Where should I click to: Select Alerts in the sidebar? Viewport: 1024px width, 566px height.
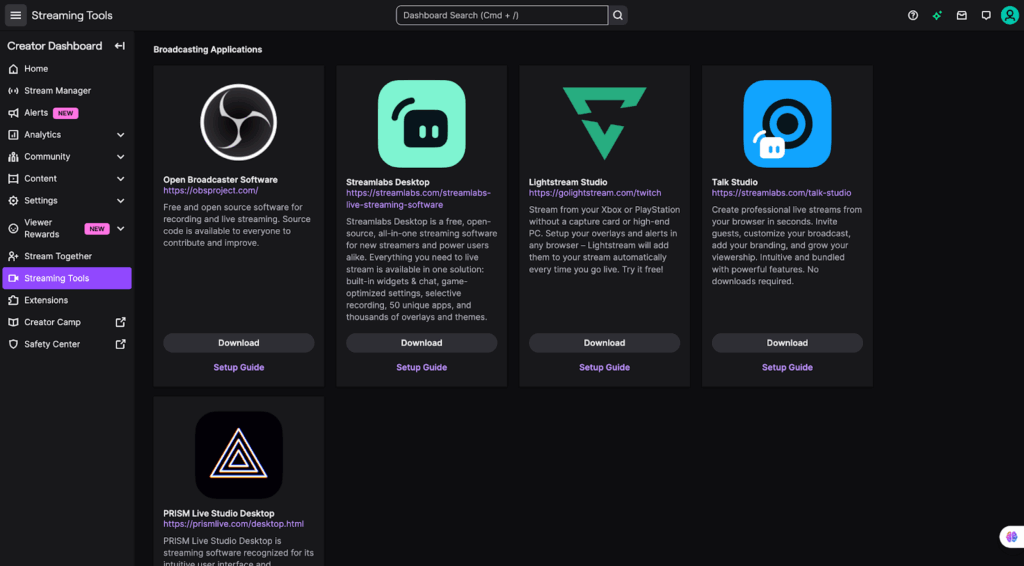pyautogui.click(x=36, y=113)
